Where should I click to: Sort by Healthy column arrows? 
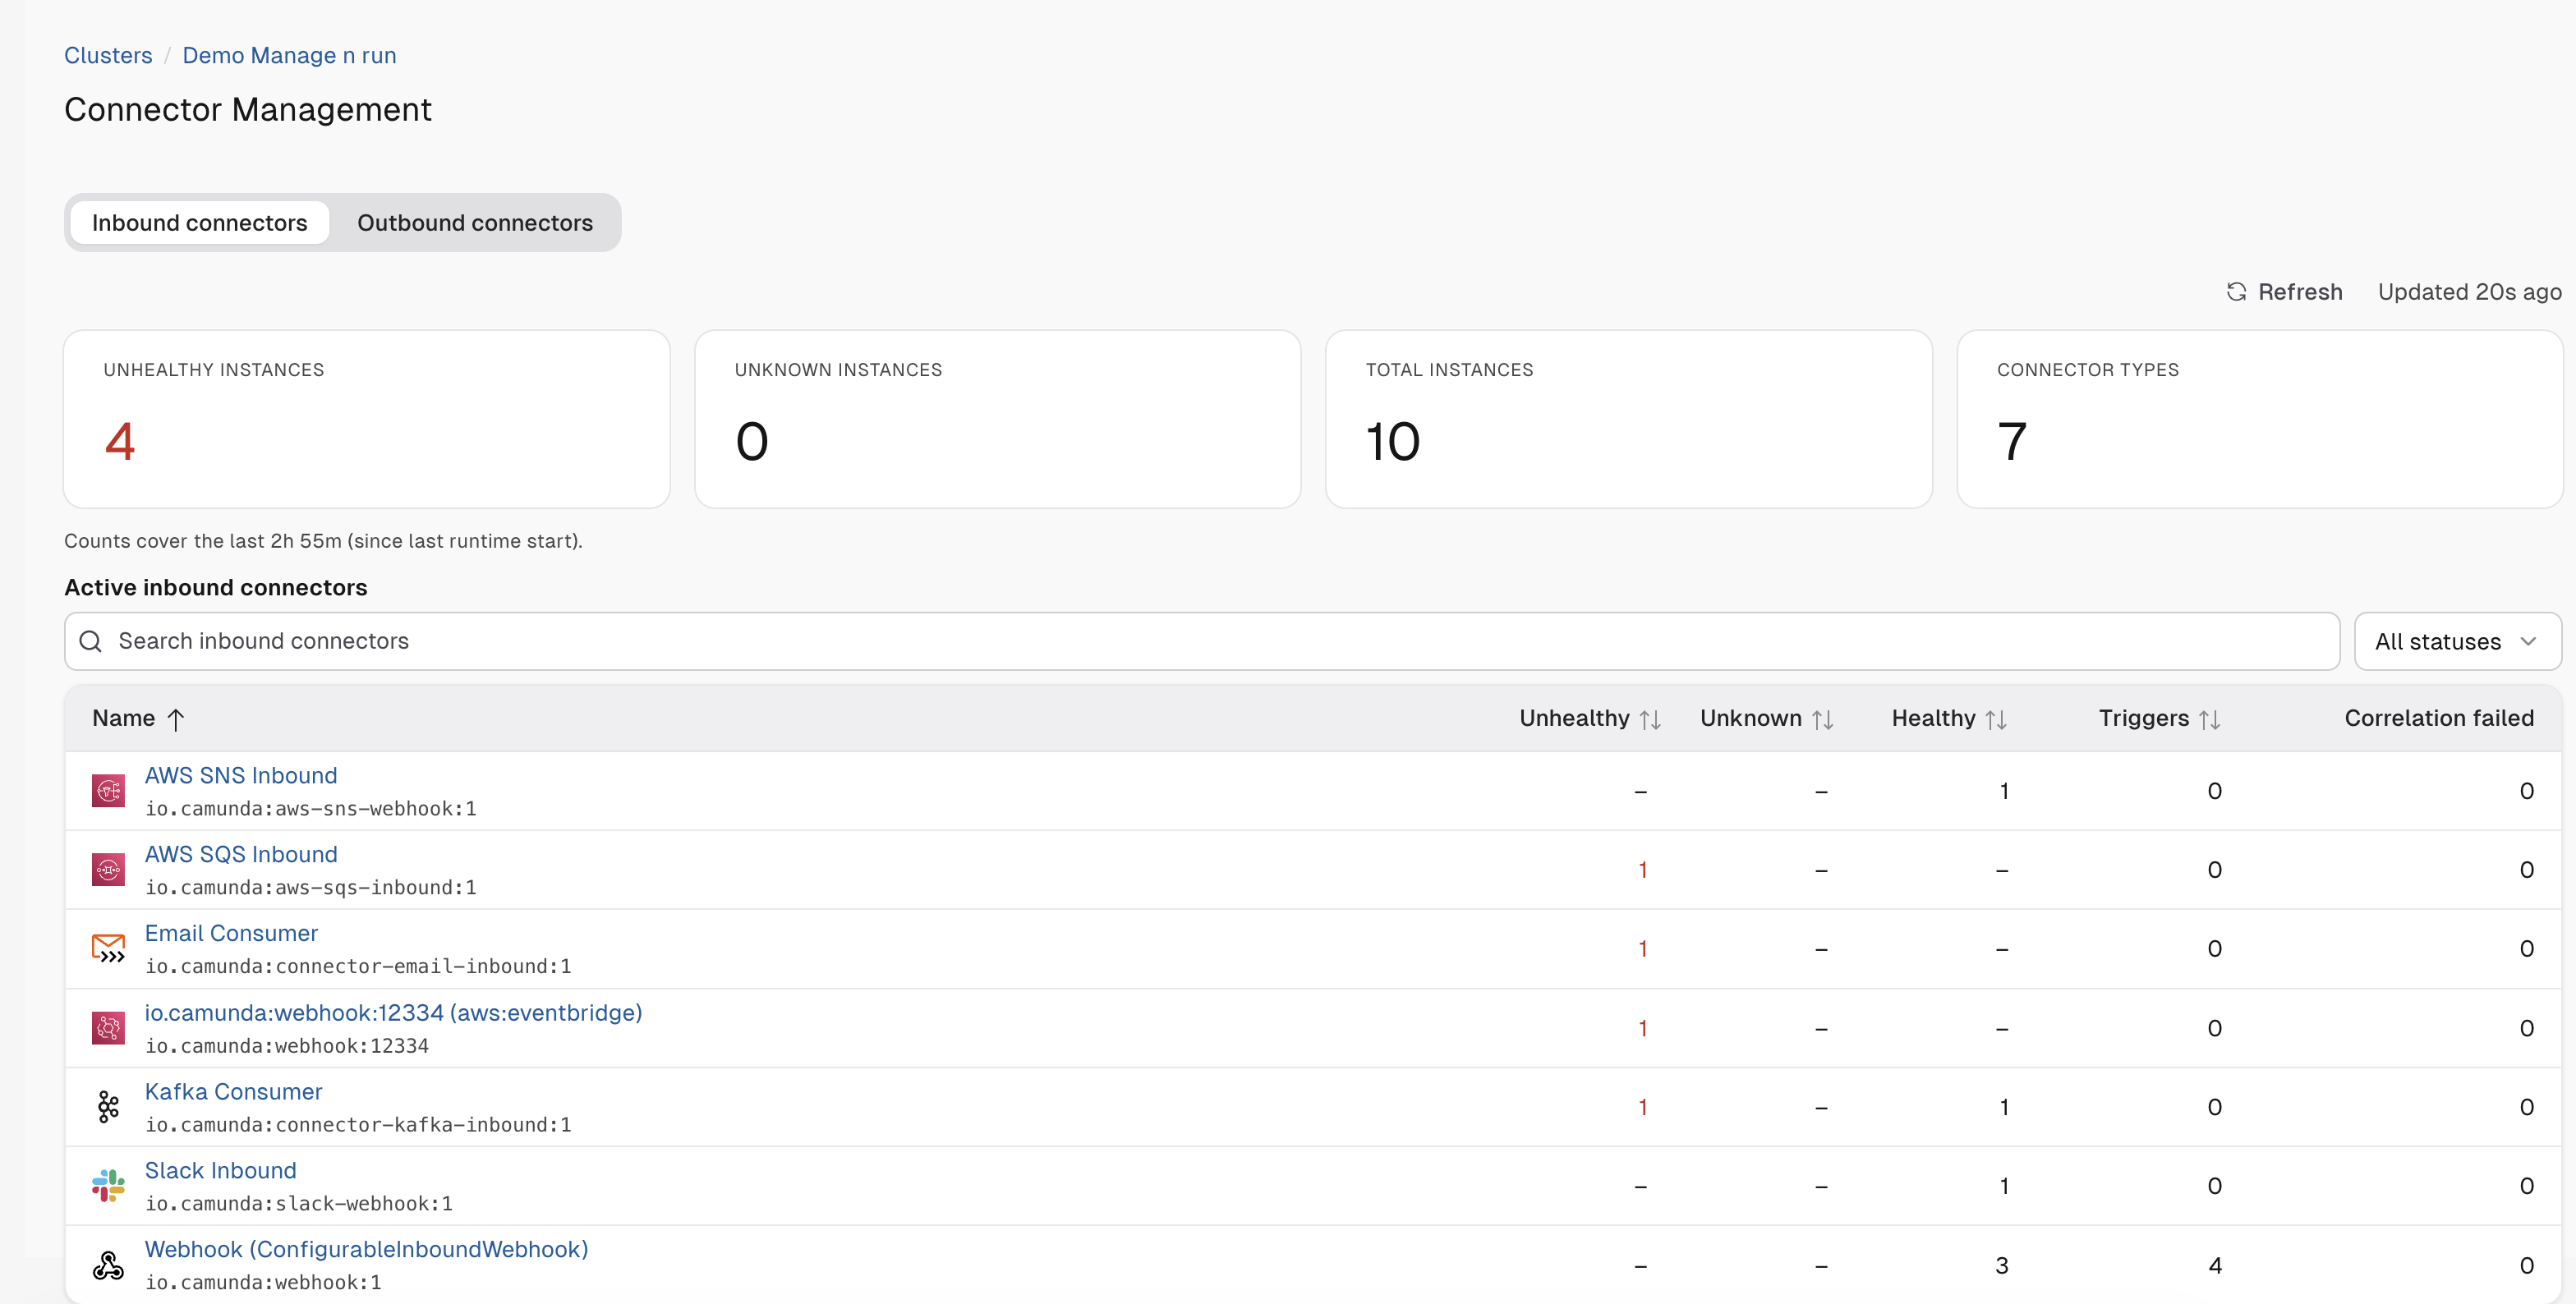[1996, 719]
